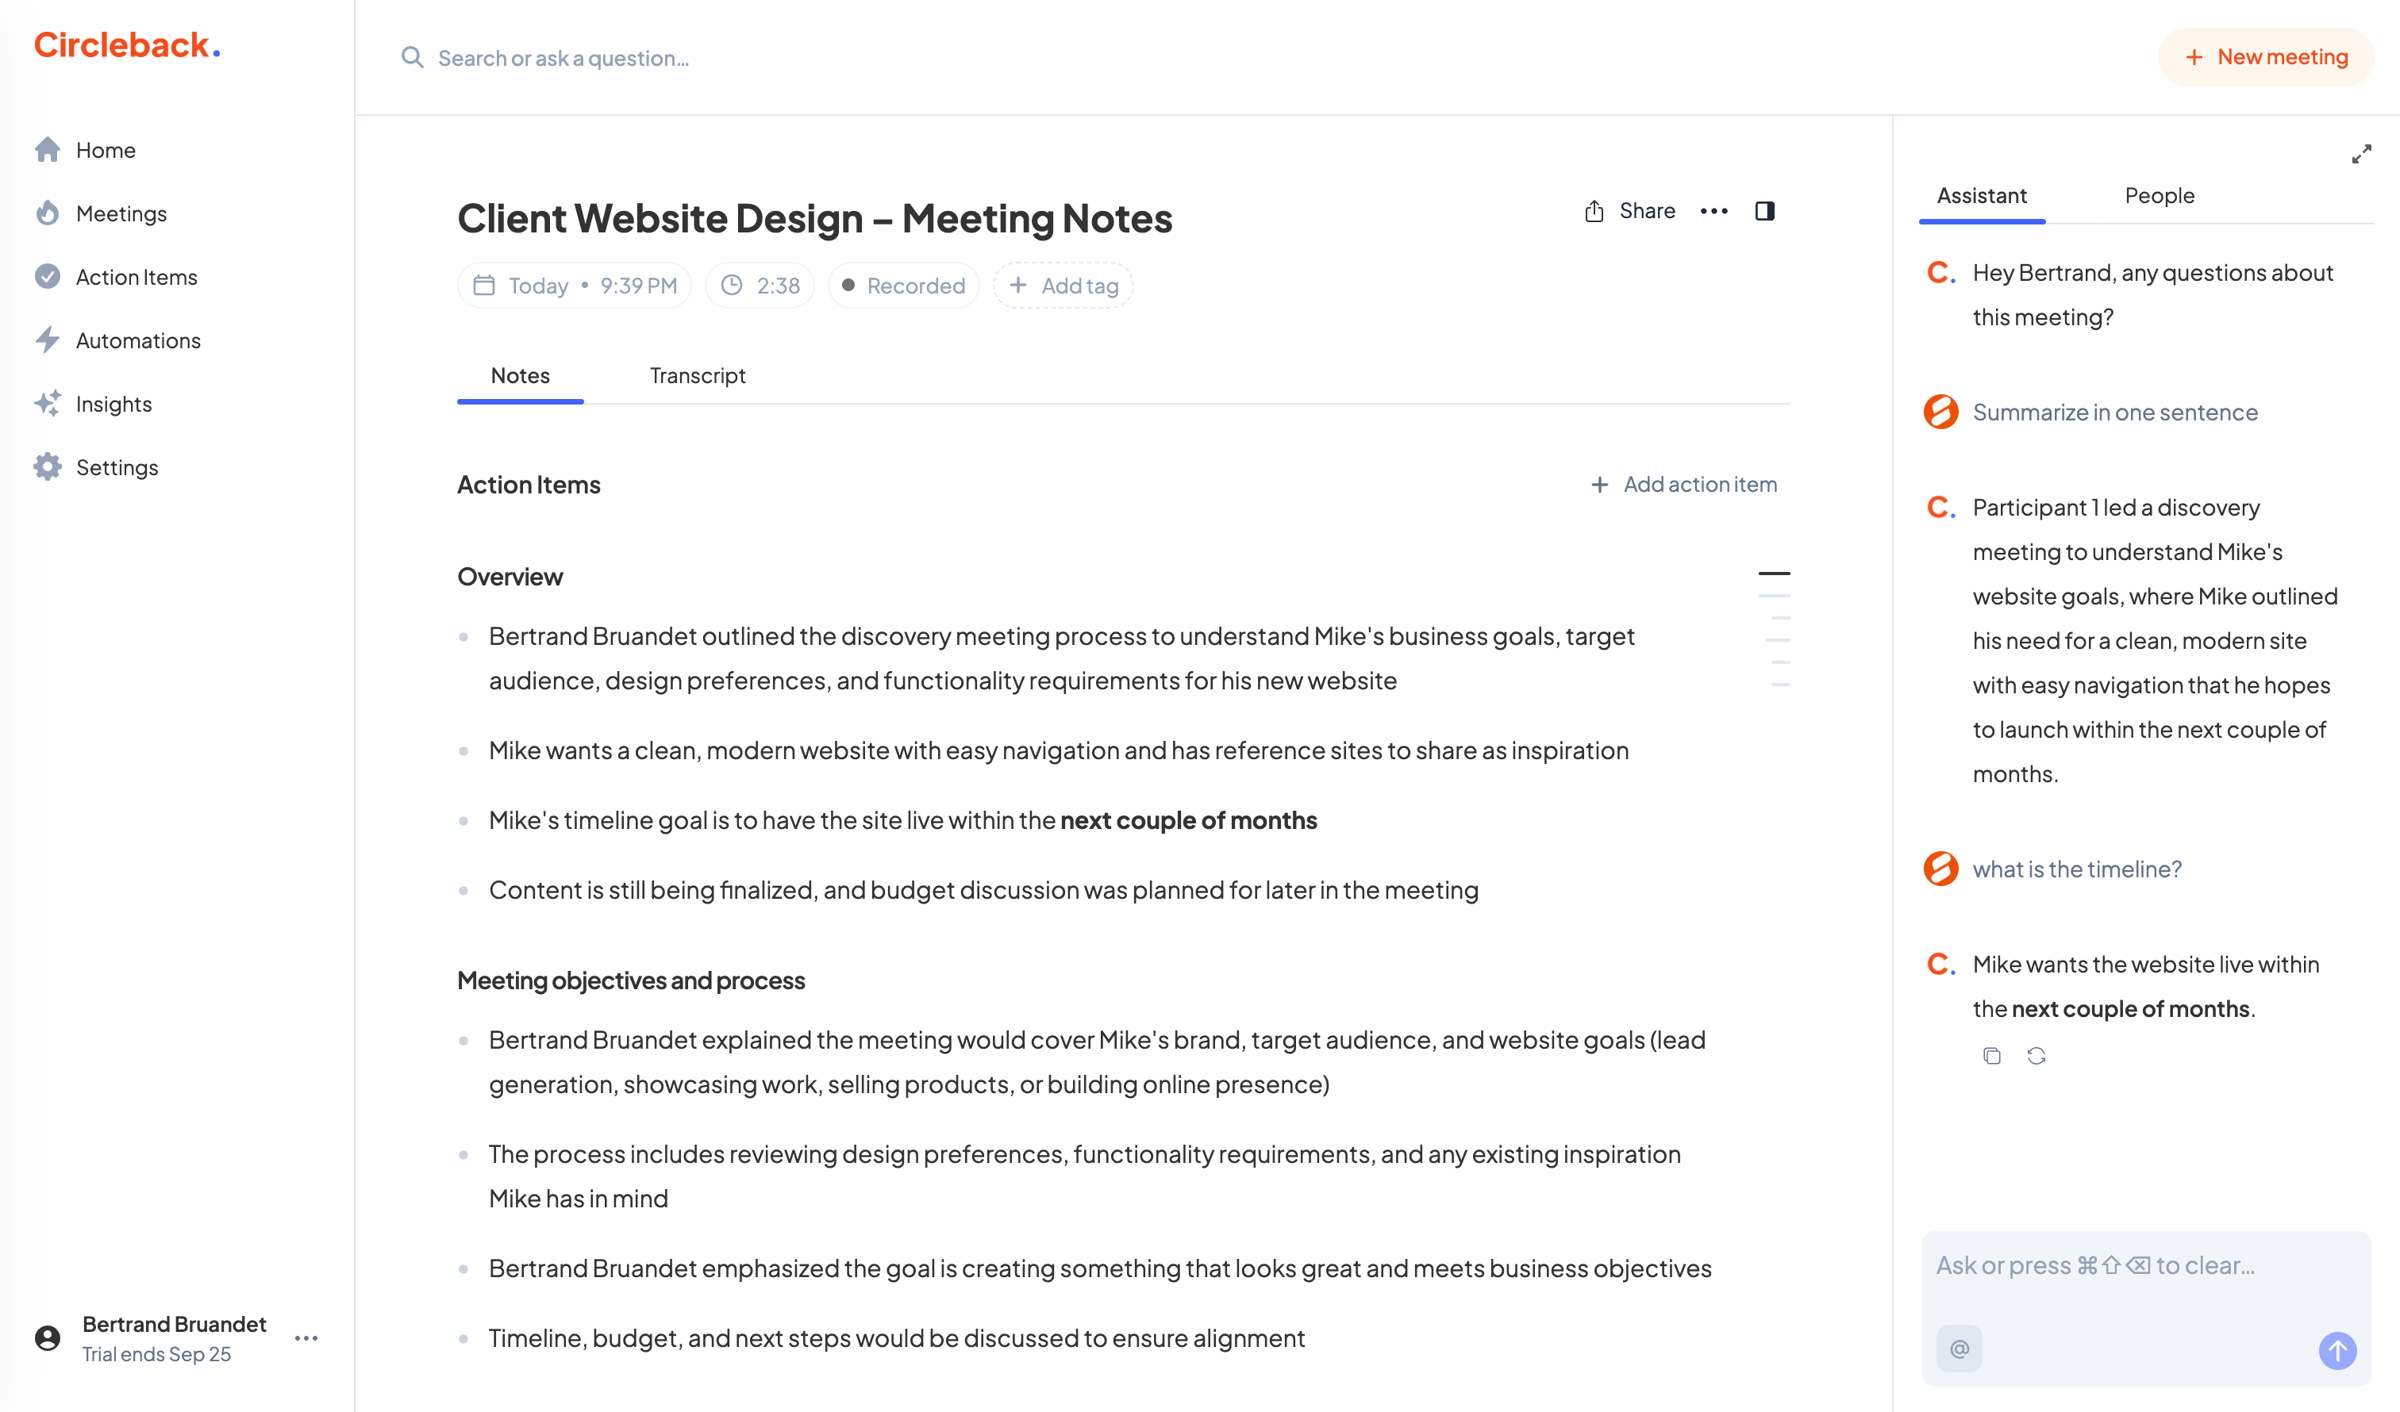Insert mention using the @ button
The height and width of the screenshot is (1412, 2400).
[1959, 1349]
